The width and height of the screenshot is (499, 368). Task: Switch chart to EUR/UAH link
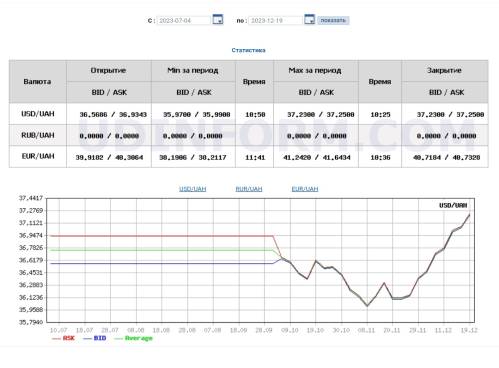point(305,189)
